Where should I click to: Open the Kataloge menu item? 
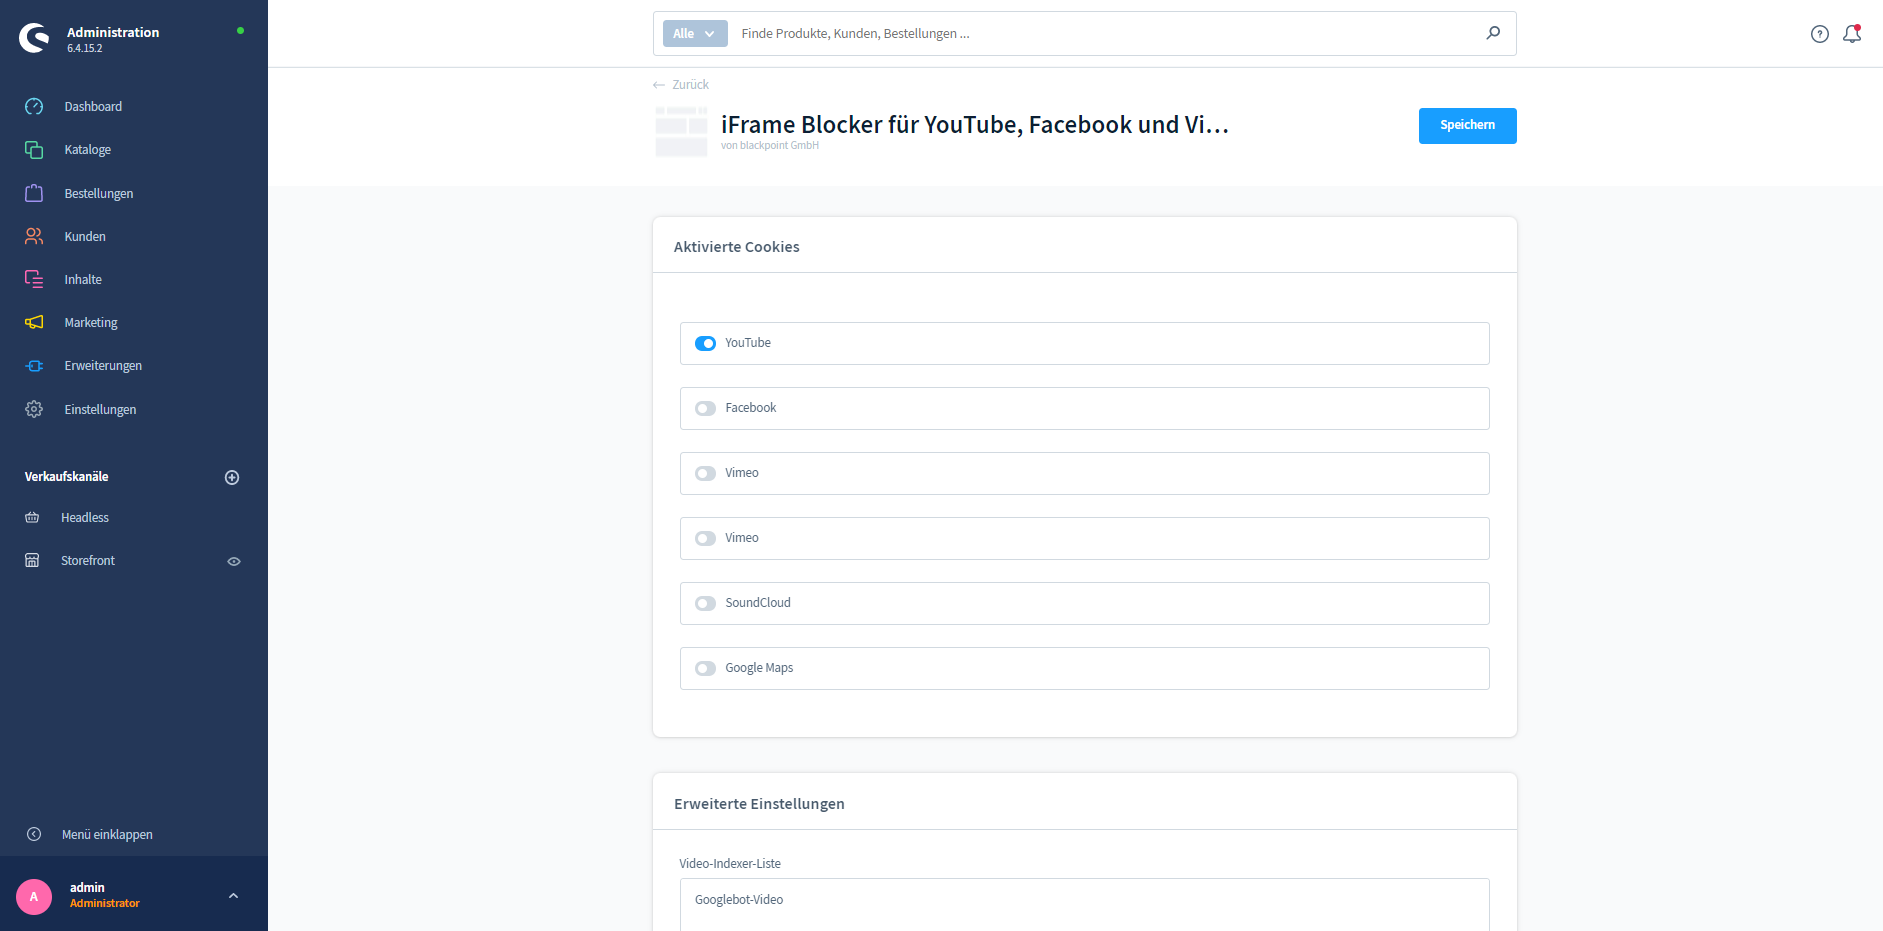(88, 149)
